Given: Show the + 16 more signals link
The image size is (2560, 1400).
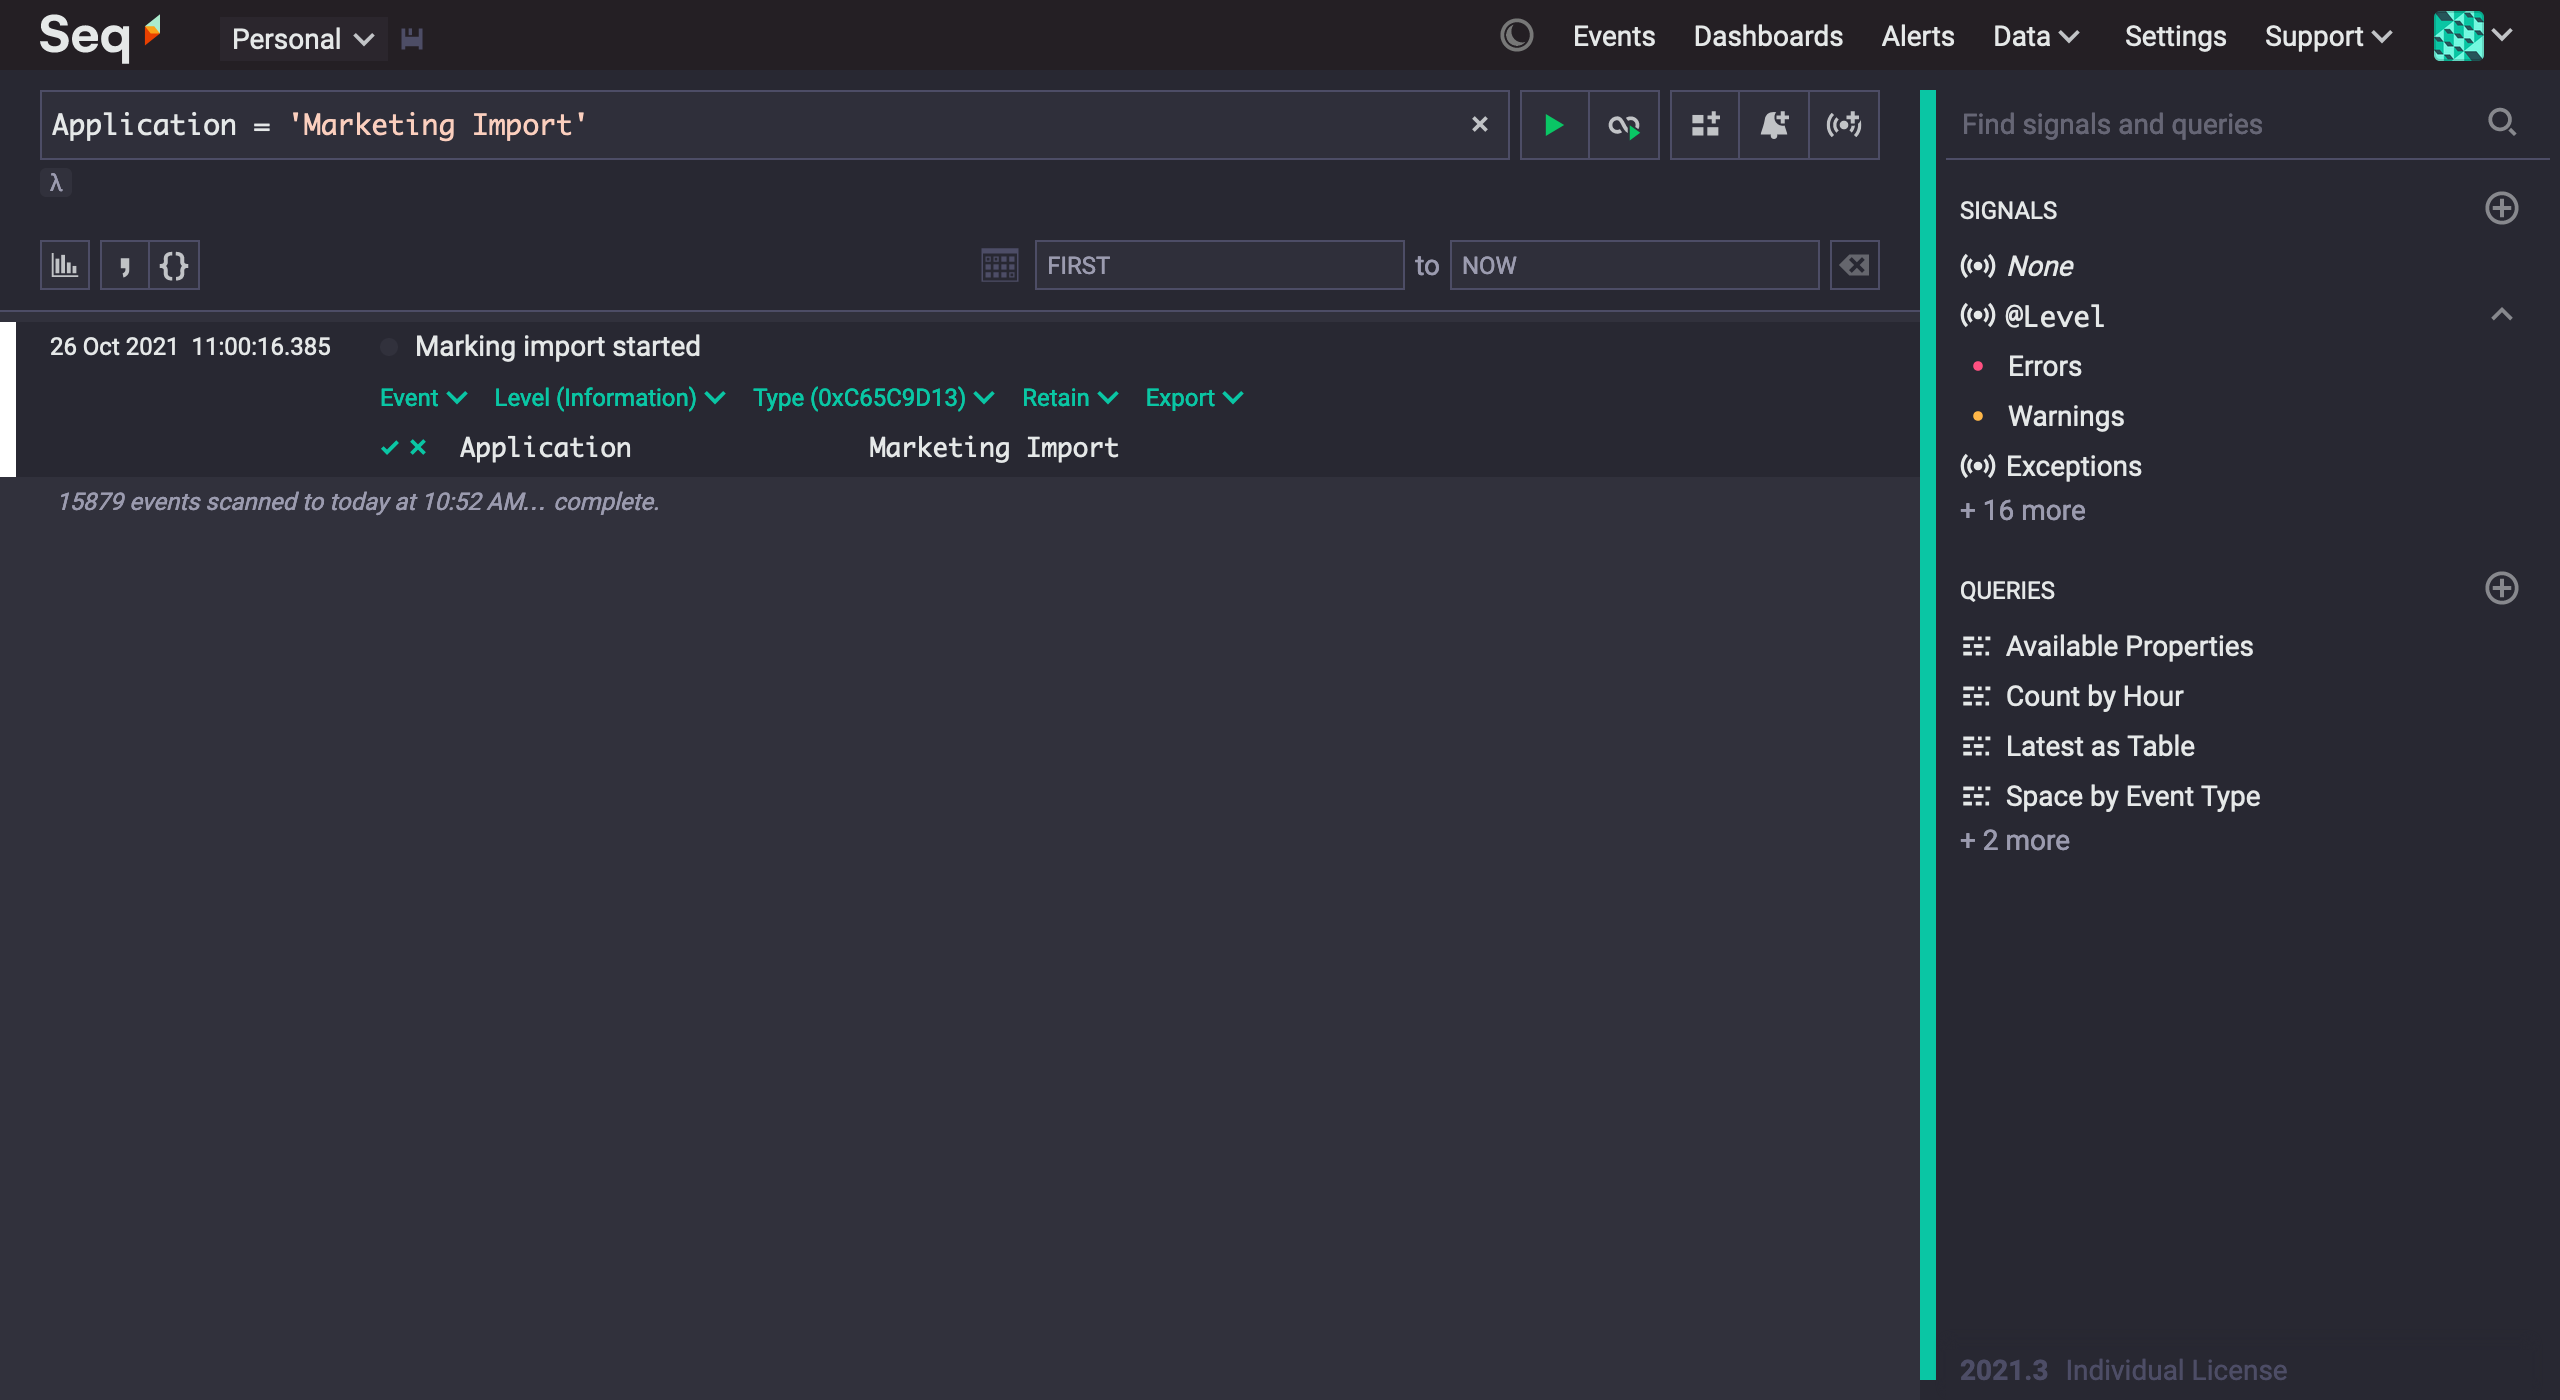Looking at the screenshot, I should click(x=2022, y=510).
